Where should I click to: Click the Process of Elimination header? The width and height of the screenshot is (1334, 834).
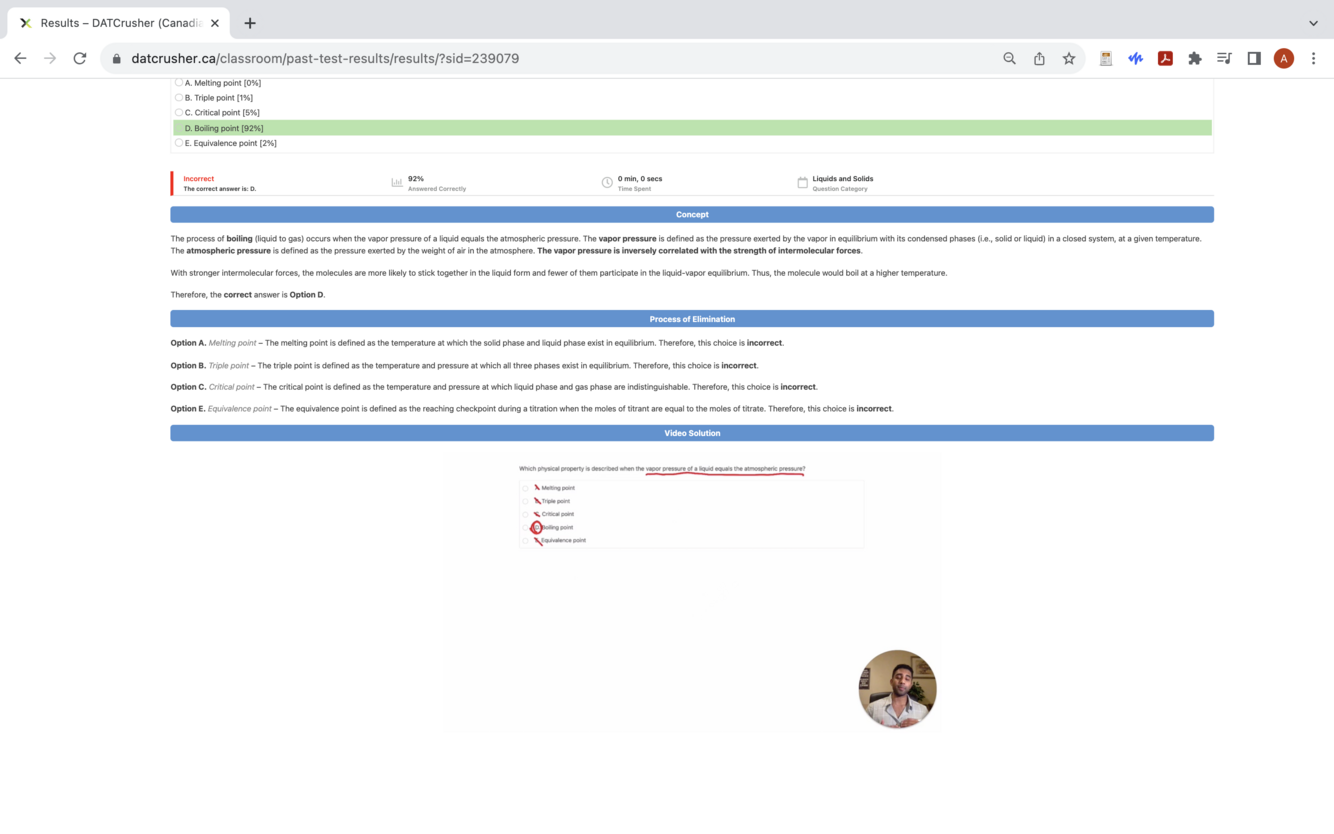tap(692, 319)
